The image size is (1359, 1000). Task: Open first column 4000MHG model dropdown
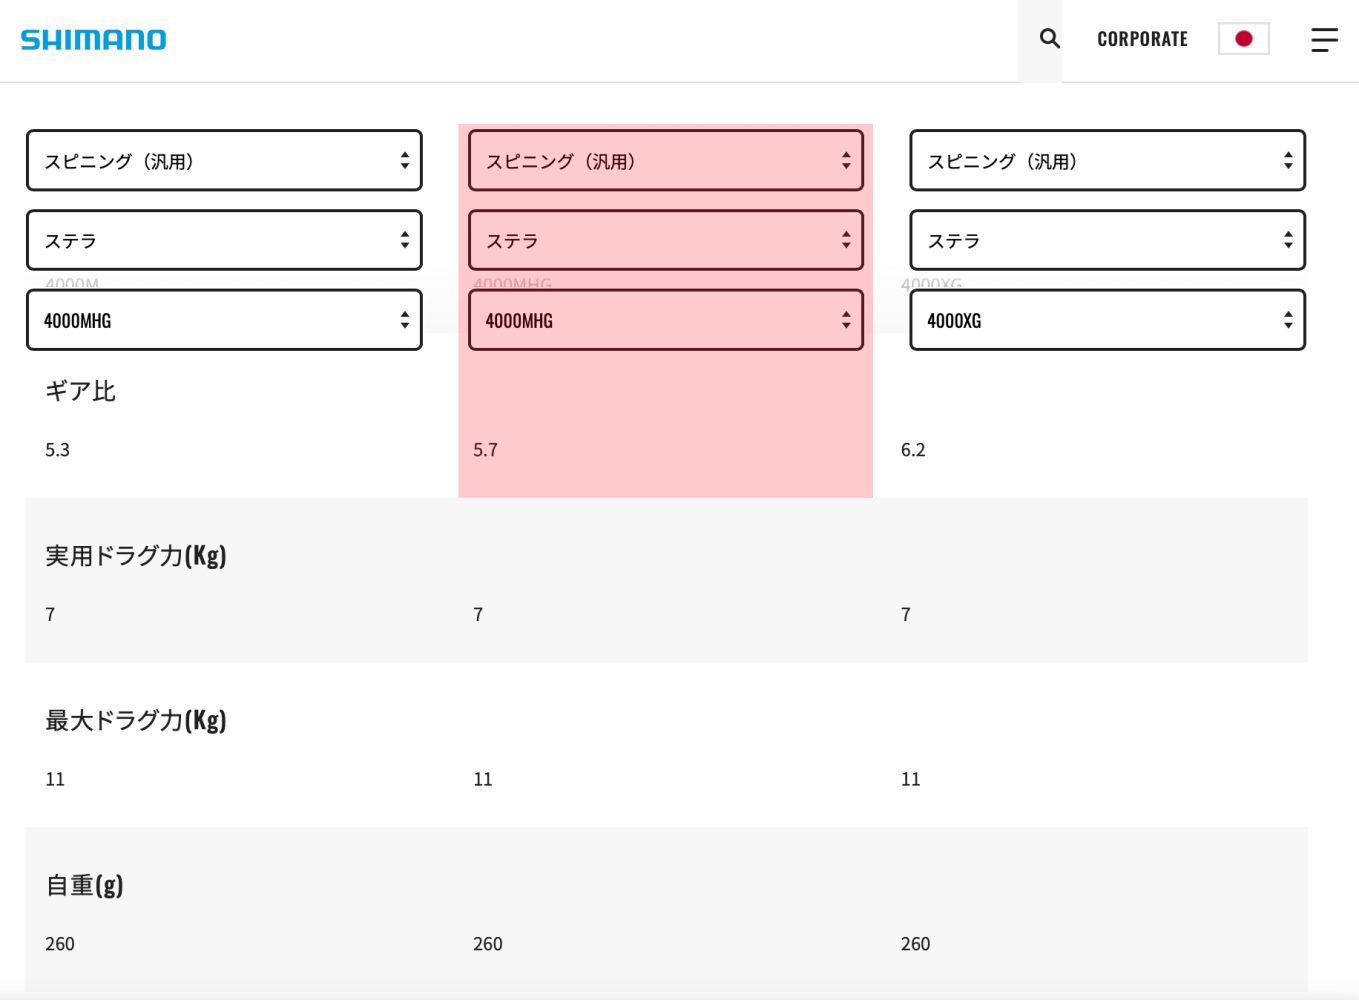(224, 320)
